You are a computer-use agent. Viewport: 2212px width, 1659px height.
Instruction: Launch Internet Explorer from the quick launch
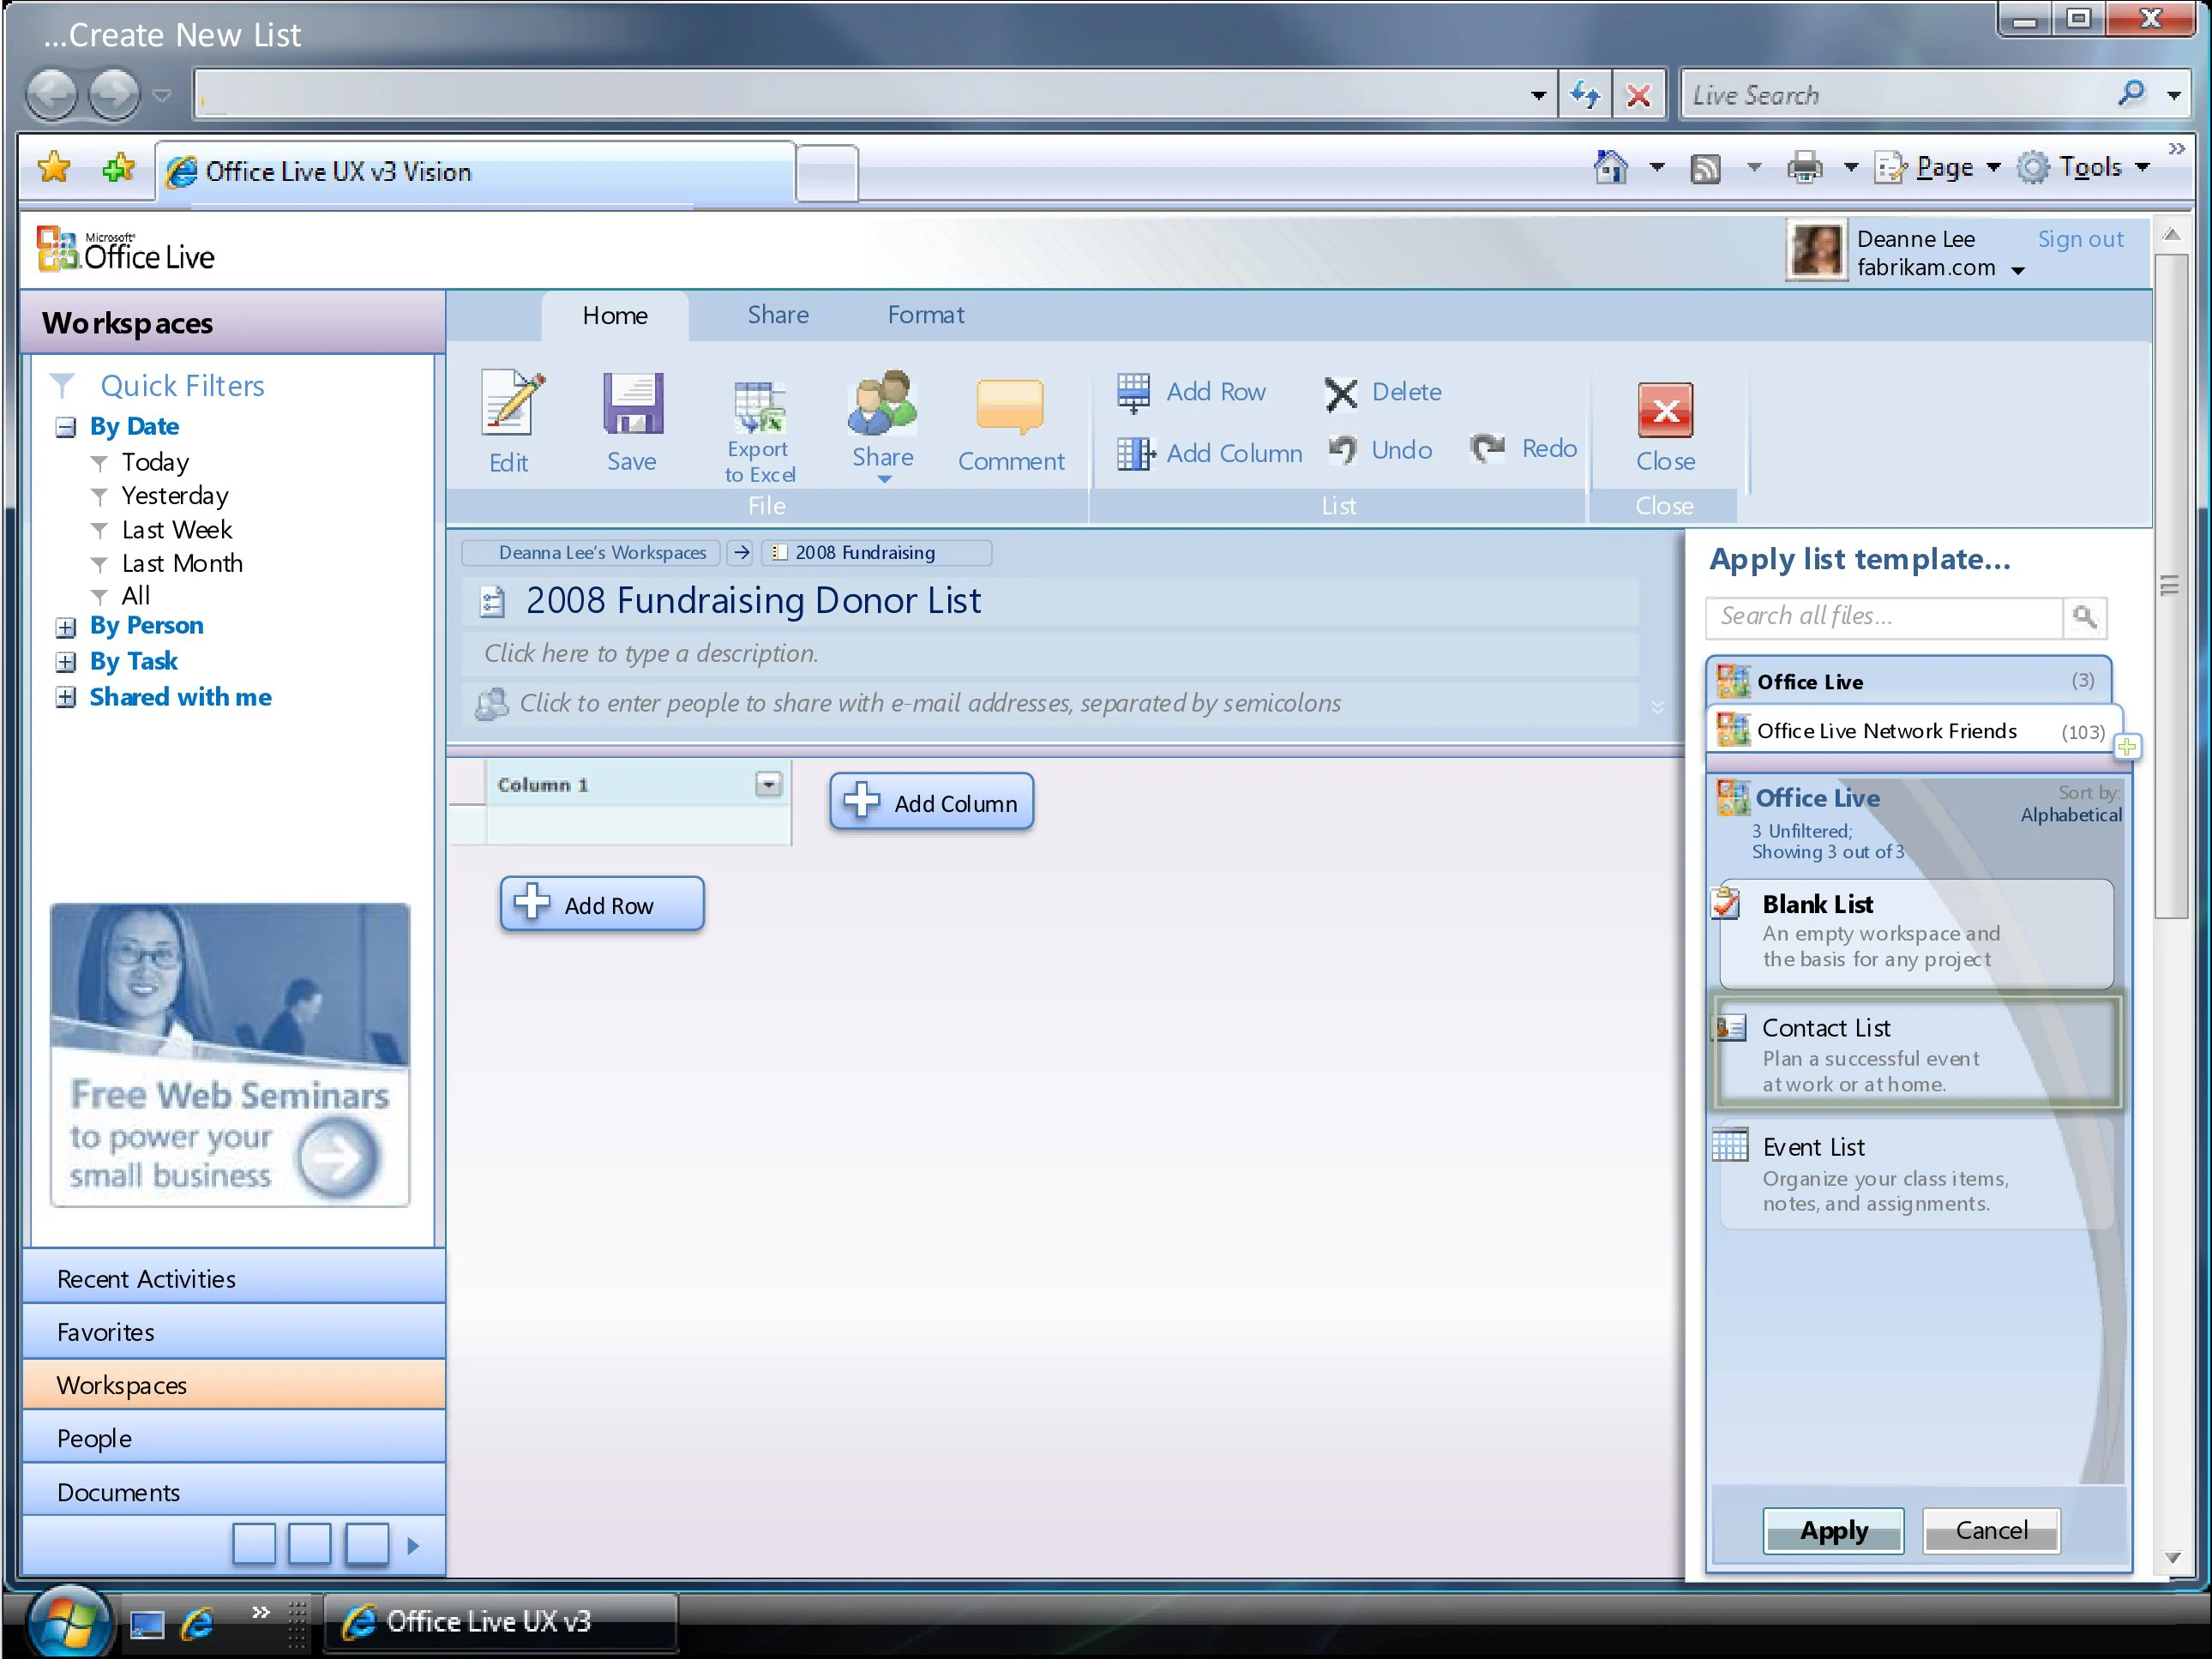click(x=198, y=1622)
